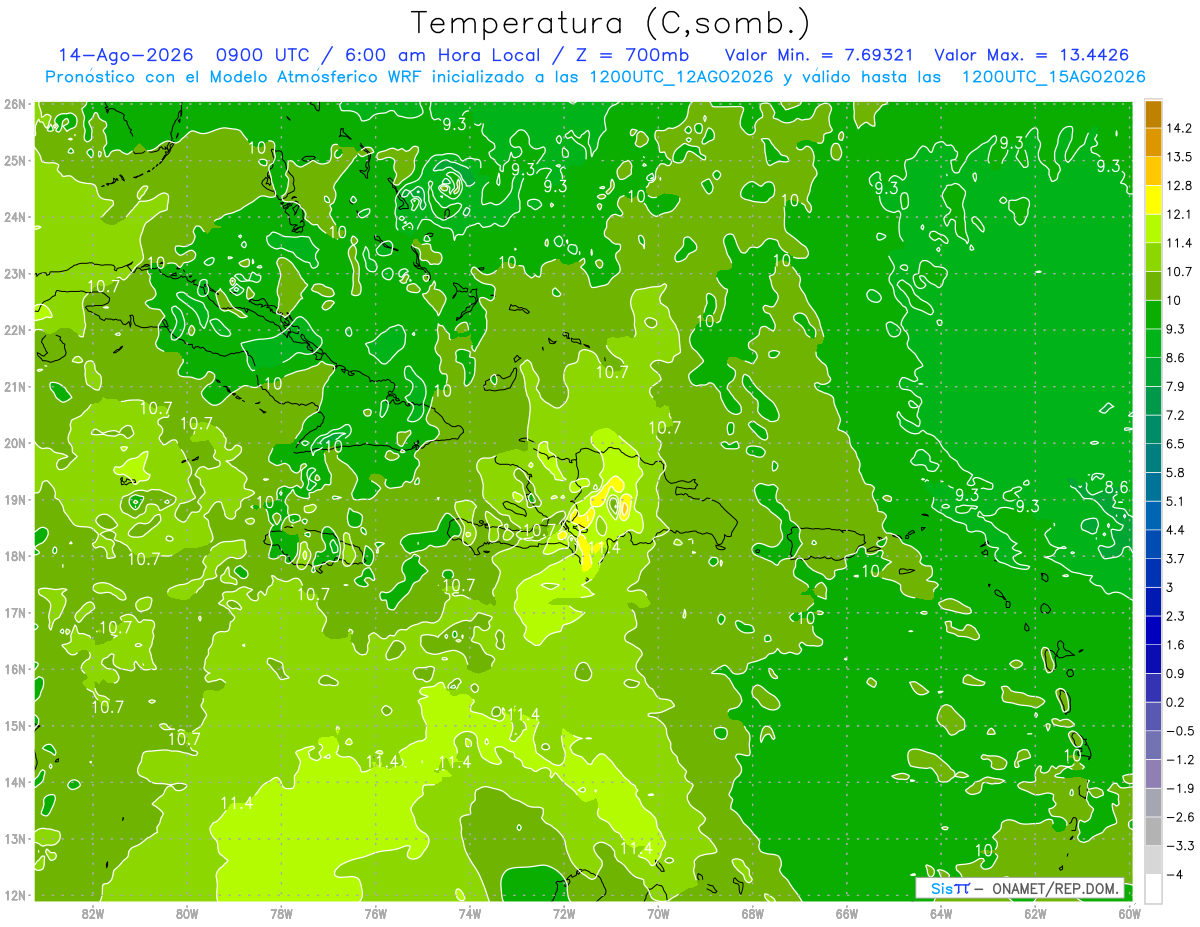Screen dimensions: 1200x927
Task: Click the '80W' longitude axis label
Action: tap(186, 913)
